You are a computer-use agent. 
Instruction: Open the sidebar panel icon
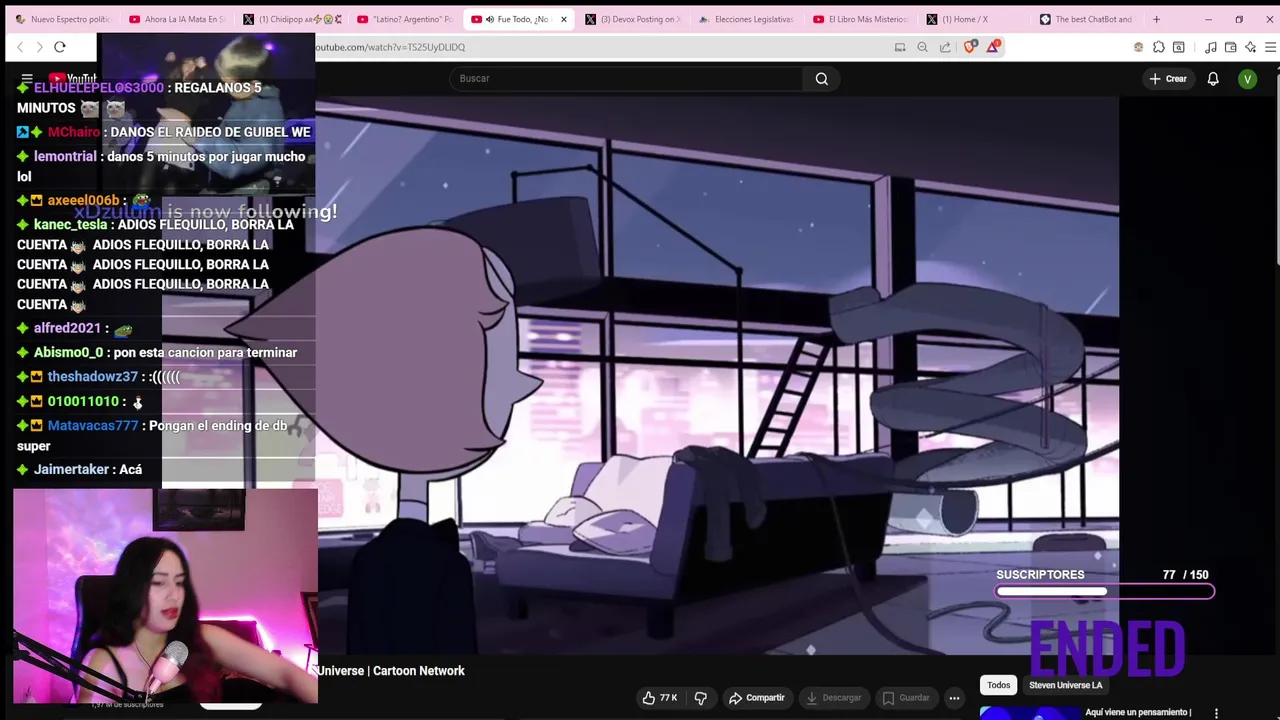pos(1179,47)
